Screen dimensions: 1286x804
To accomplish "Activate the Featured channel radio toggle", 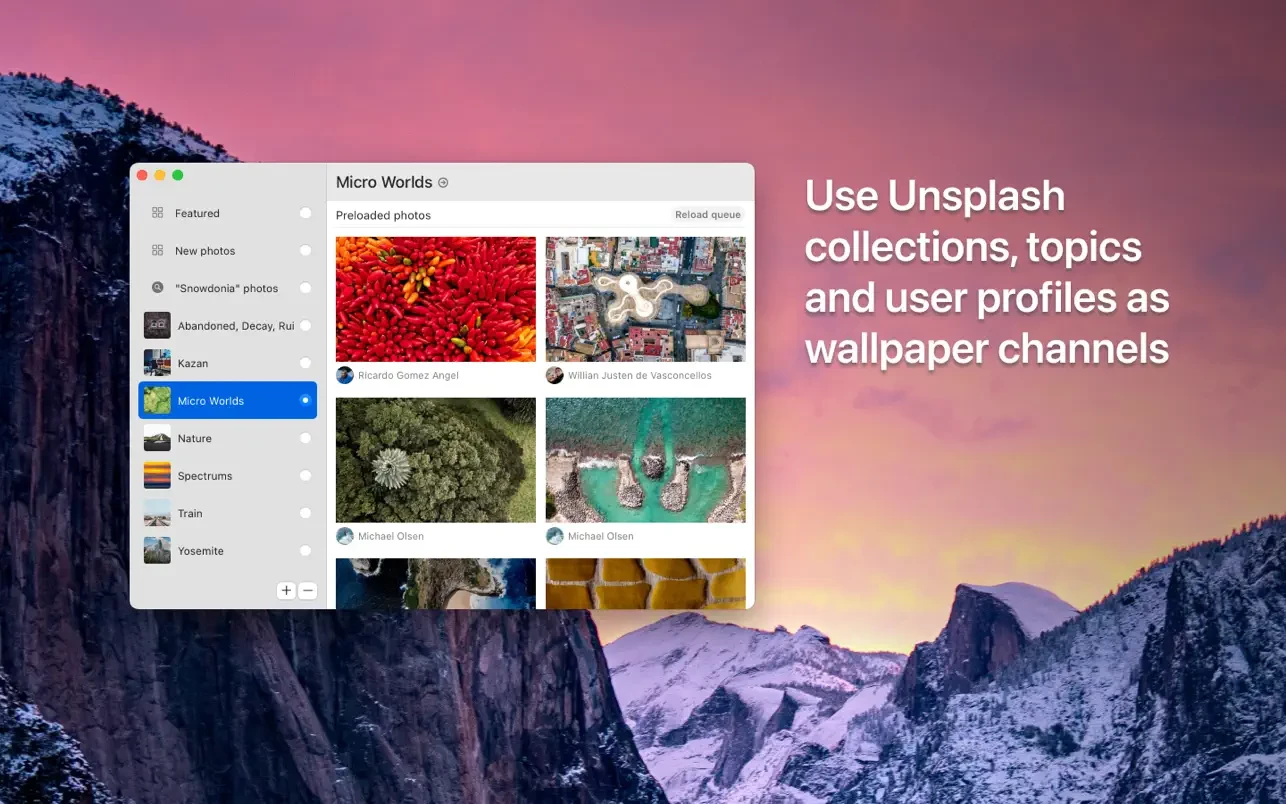I will click(x=305, y=213).
